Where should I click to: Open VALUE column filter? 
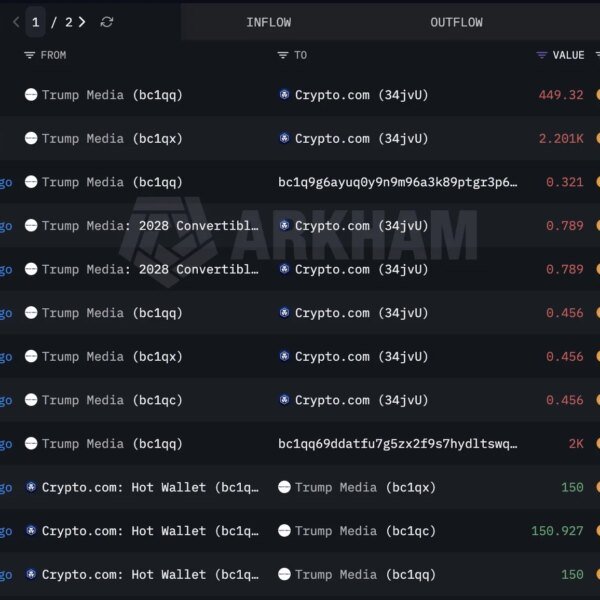tap(541, 55)
